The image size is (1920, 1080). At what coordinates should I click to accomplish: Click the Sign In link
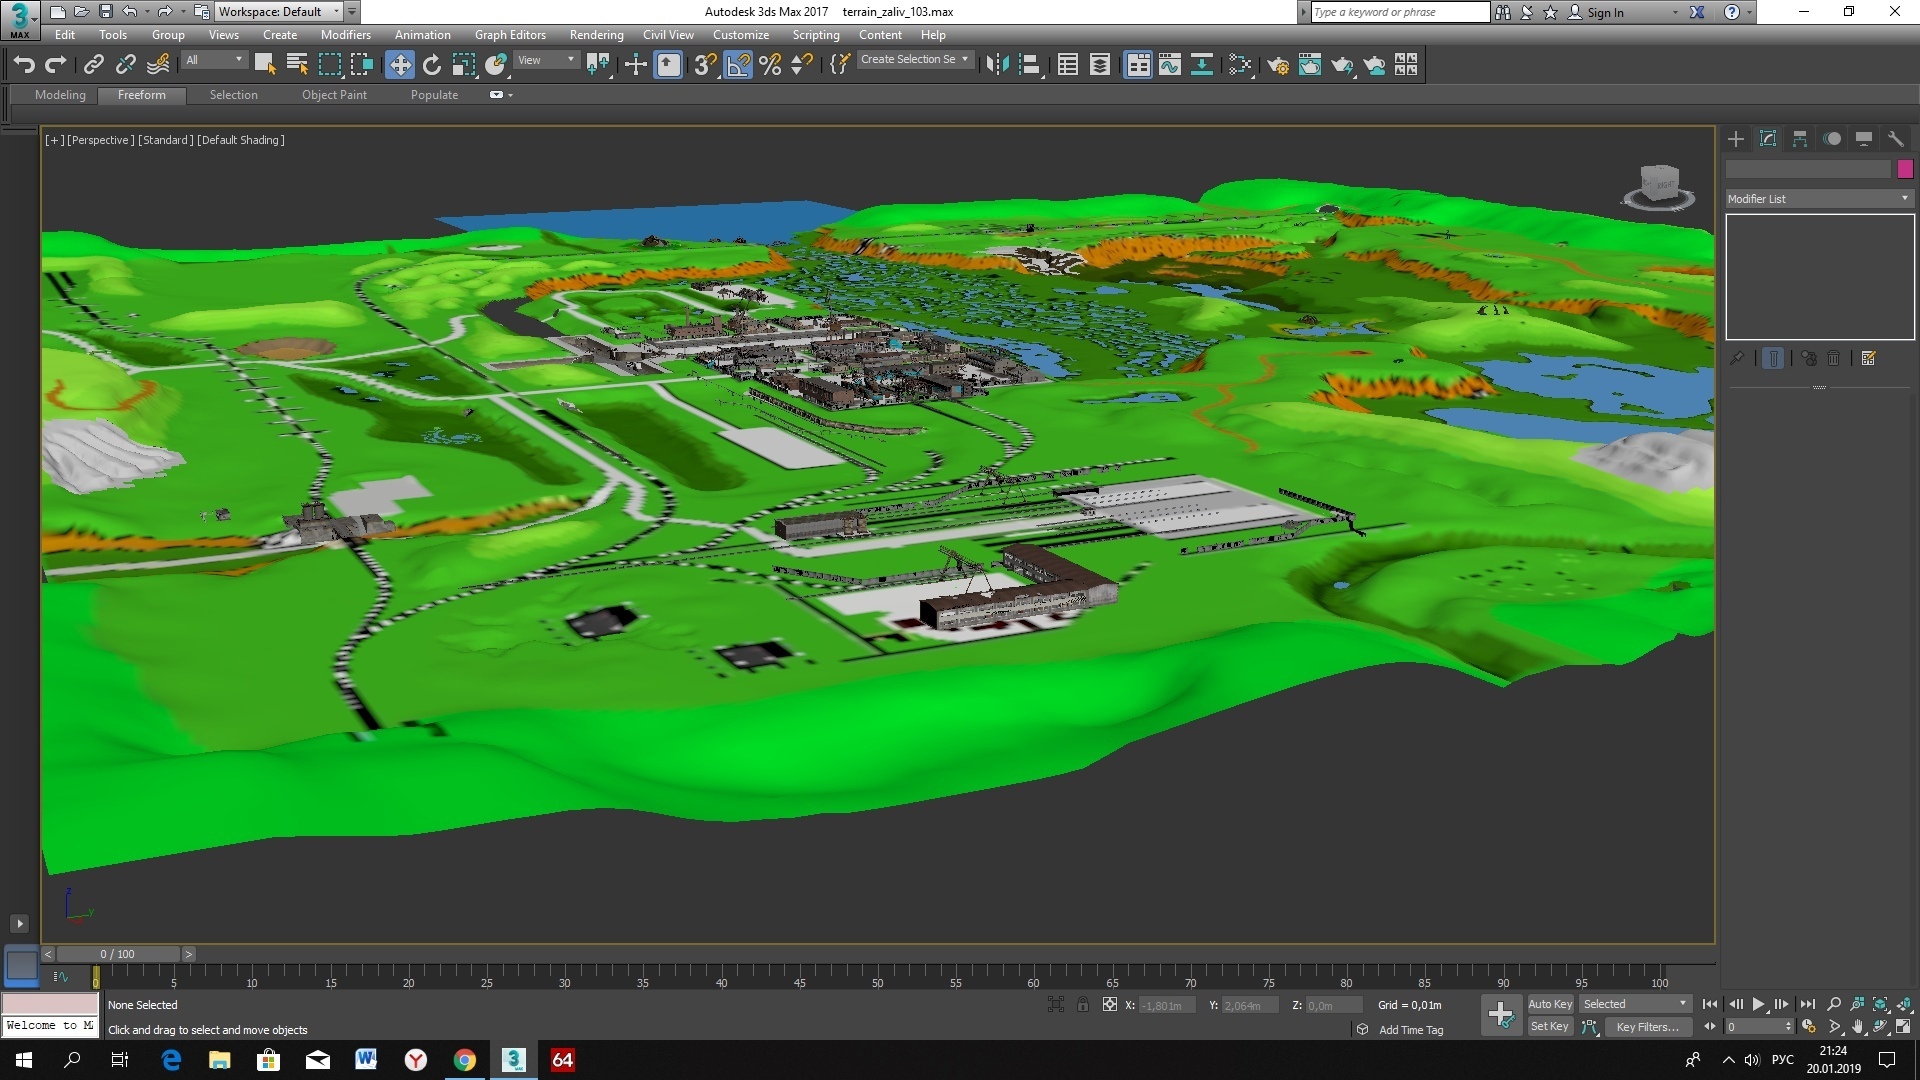(x=1605, y=12)
